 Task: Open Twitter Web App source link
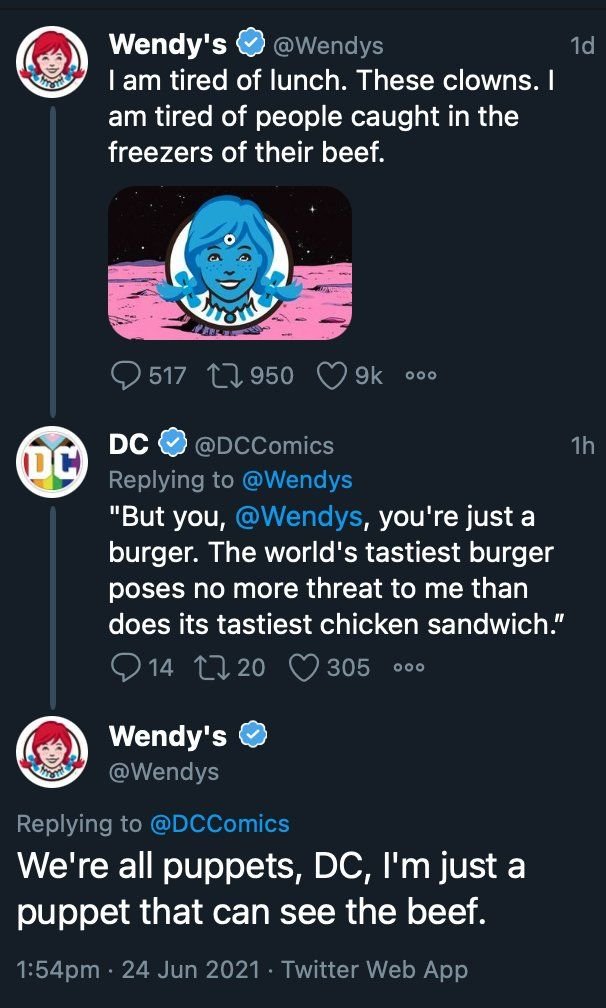click(x=375, y=969)
